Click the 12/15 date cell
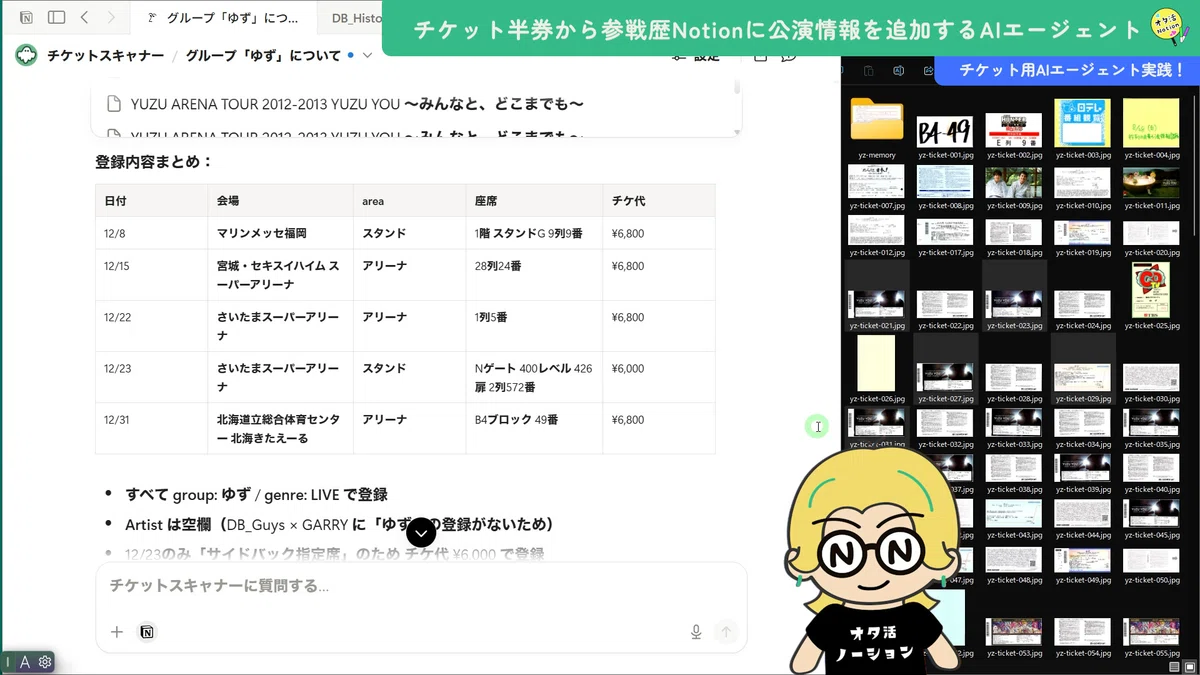1200x675 pixels. (152, 275)
